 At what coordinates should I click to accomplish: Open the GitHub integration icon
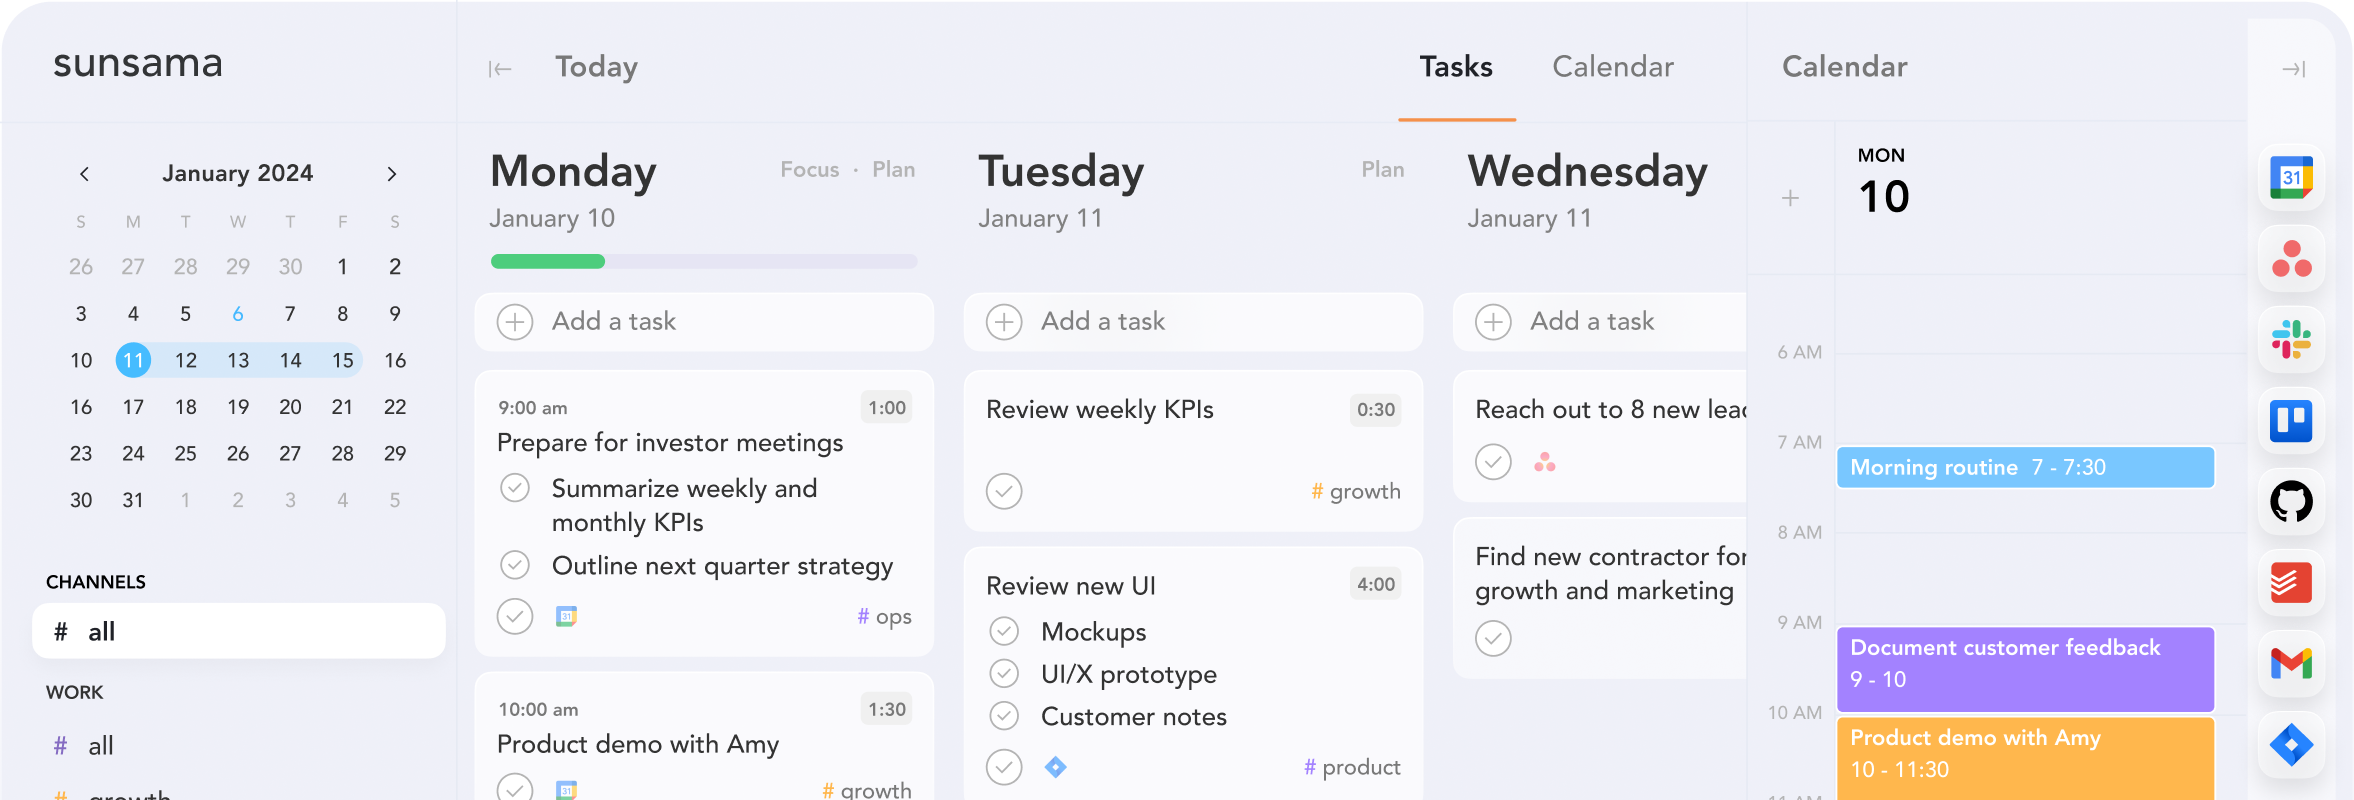(x=2291, y=502)
